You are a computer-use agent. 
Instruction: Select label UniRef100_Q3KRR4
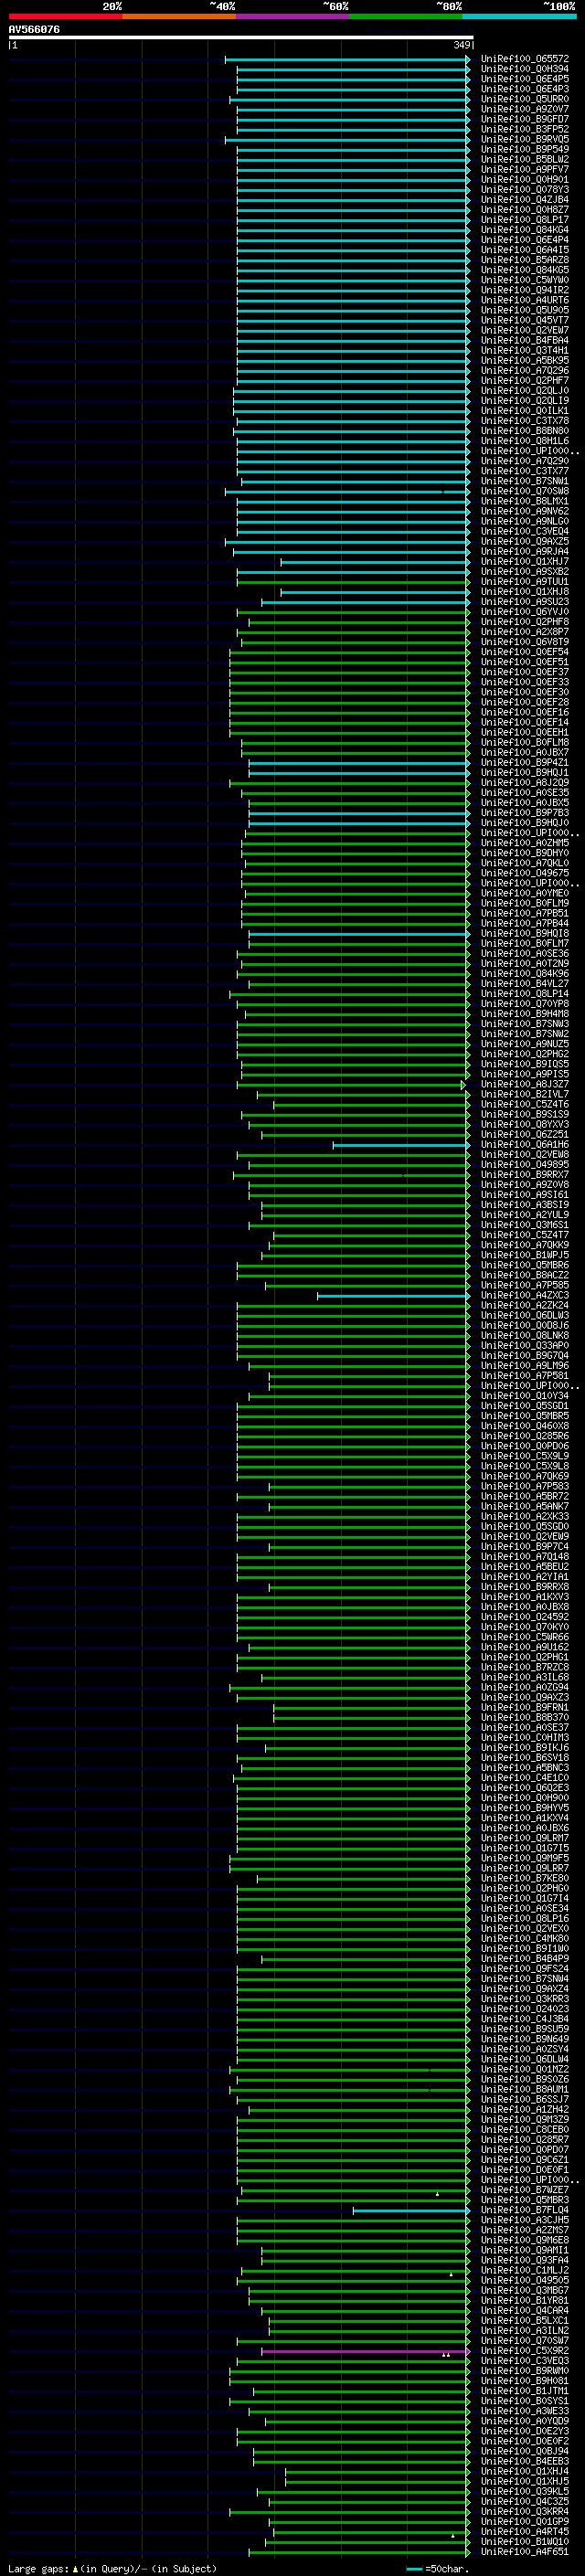(525, 2512)
